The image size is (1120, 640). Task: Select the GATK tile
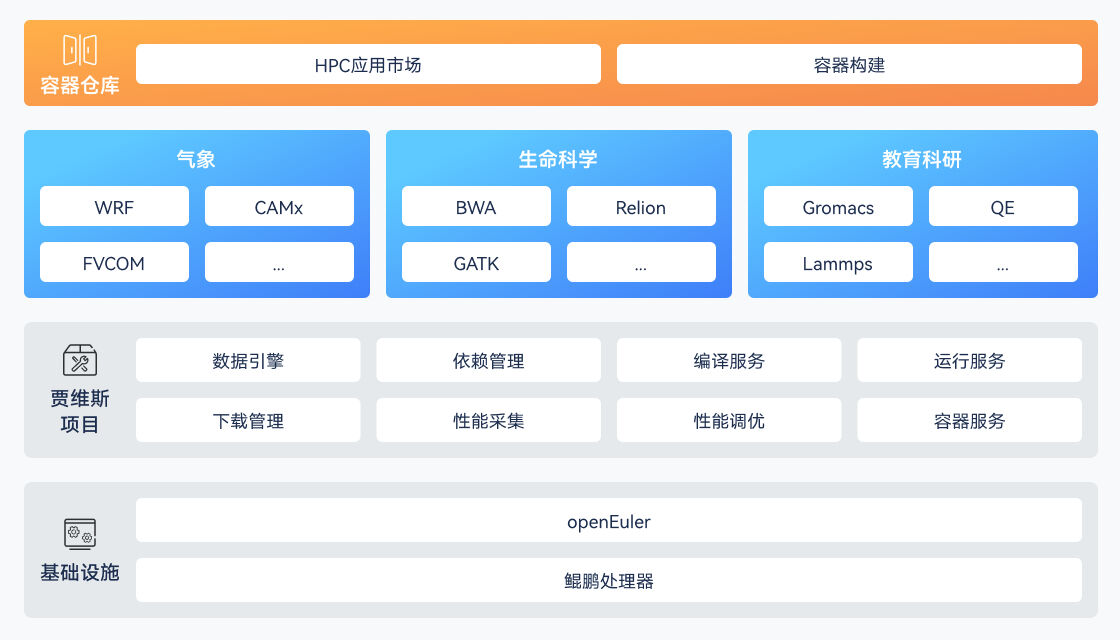(x=476, y=263)
